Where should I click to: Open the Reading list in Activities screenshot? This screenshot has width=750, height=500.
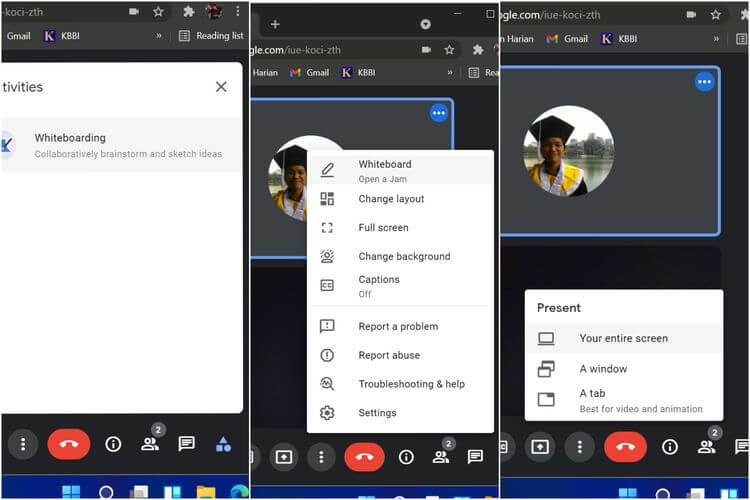(211, 36)
